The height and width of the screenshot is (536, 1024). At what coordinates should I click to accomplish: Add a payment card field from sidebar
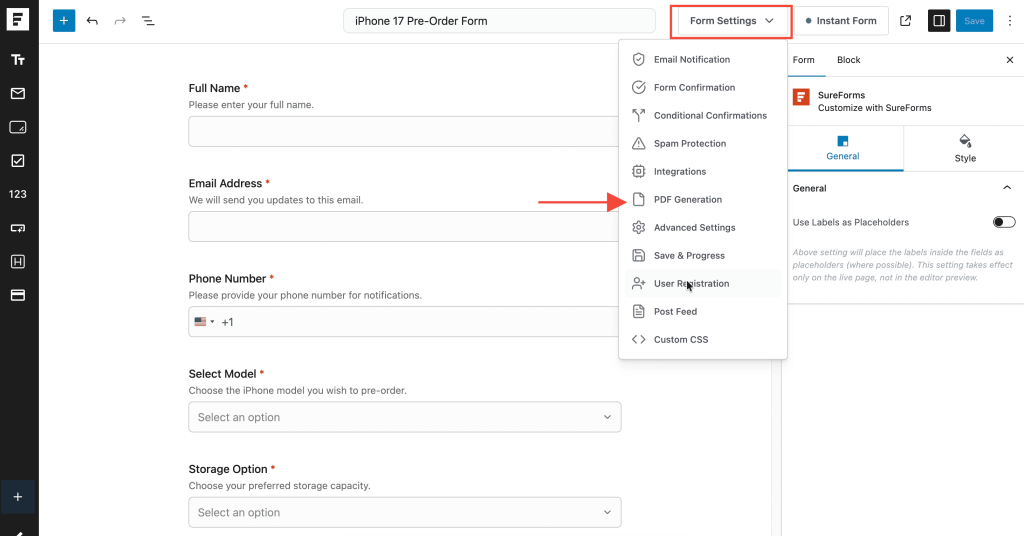(18, 295)
